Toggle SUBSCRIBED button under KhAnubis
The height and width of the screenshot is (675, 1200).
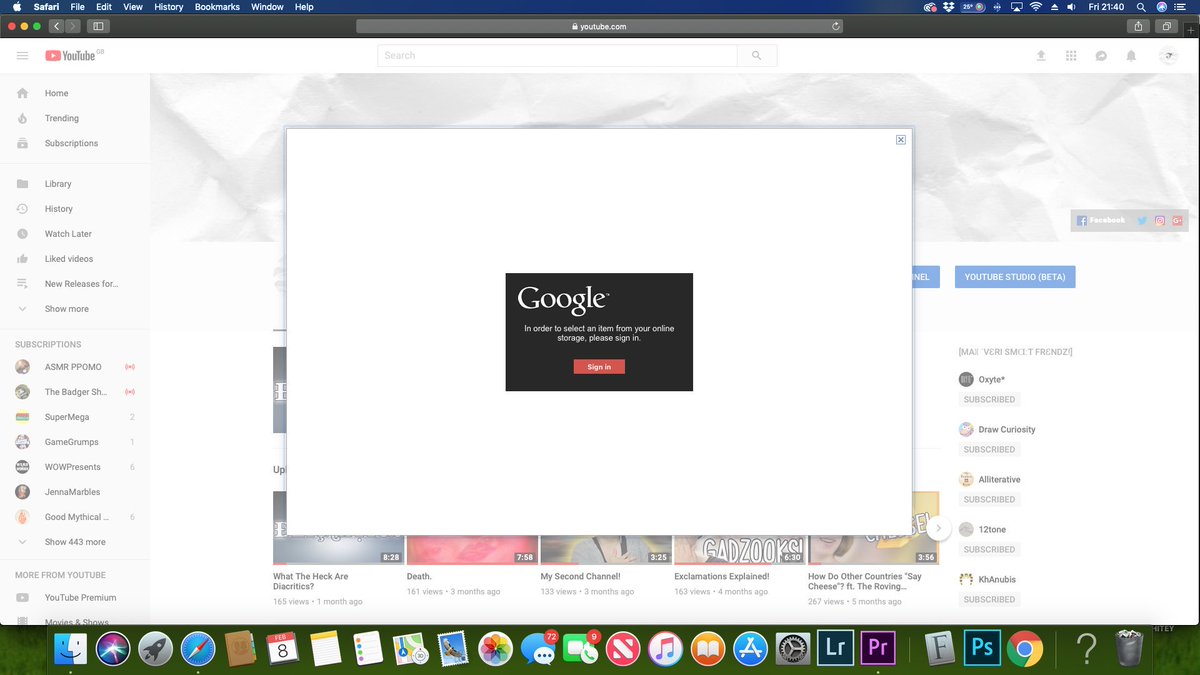[989, 600]
